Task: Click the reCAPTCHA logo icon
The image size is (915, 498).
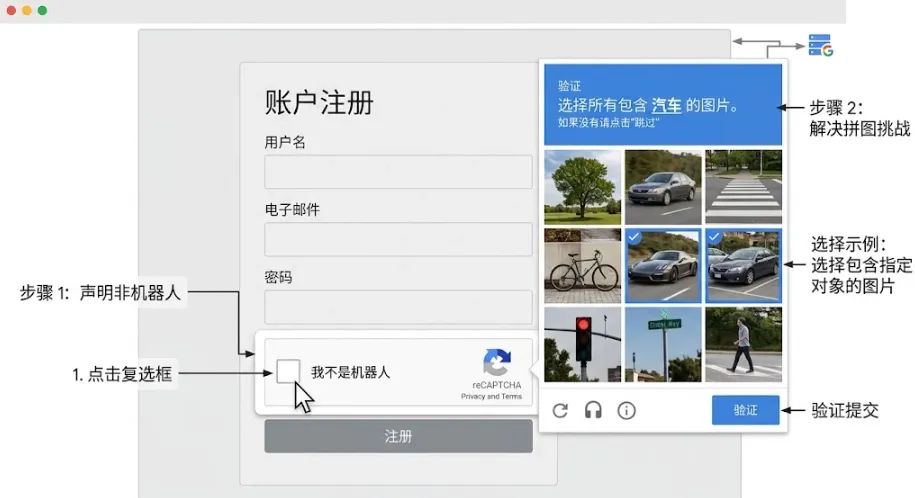Action: (497, 363)
